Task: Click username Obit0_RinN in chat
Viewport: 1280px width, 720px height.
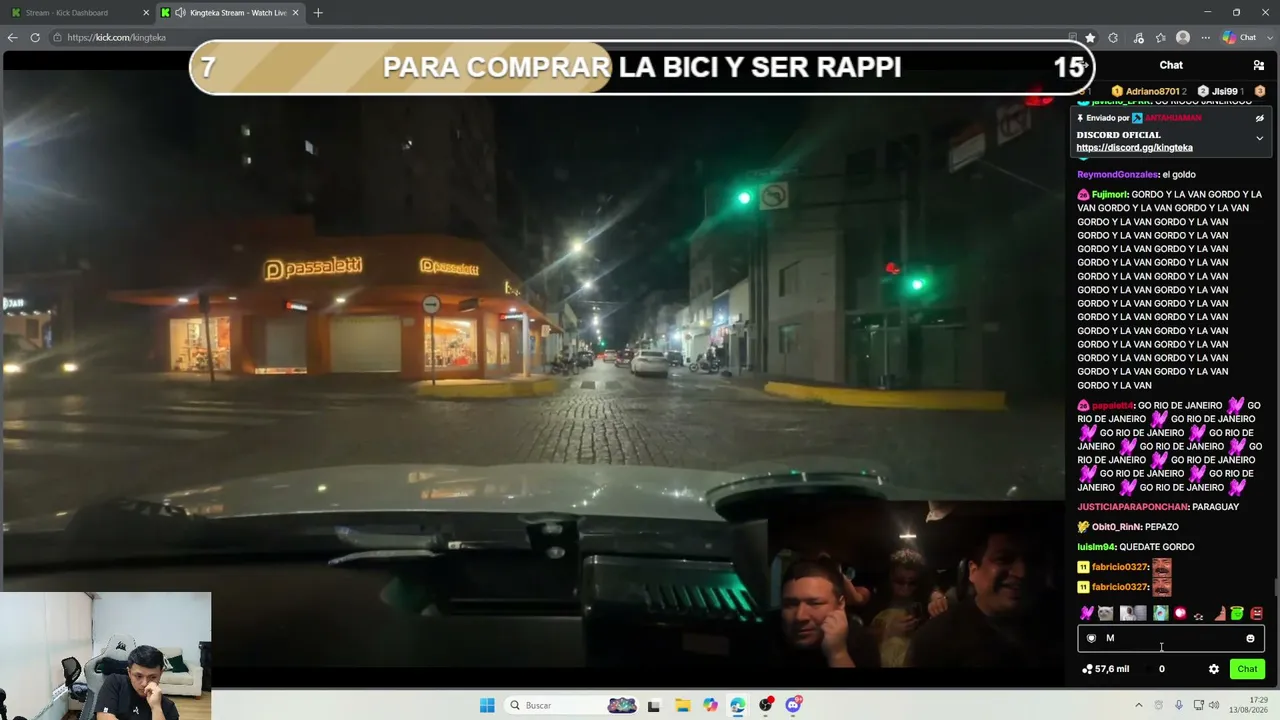Action: click(x=1117, y=527)
